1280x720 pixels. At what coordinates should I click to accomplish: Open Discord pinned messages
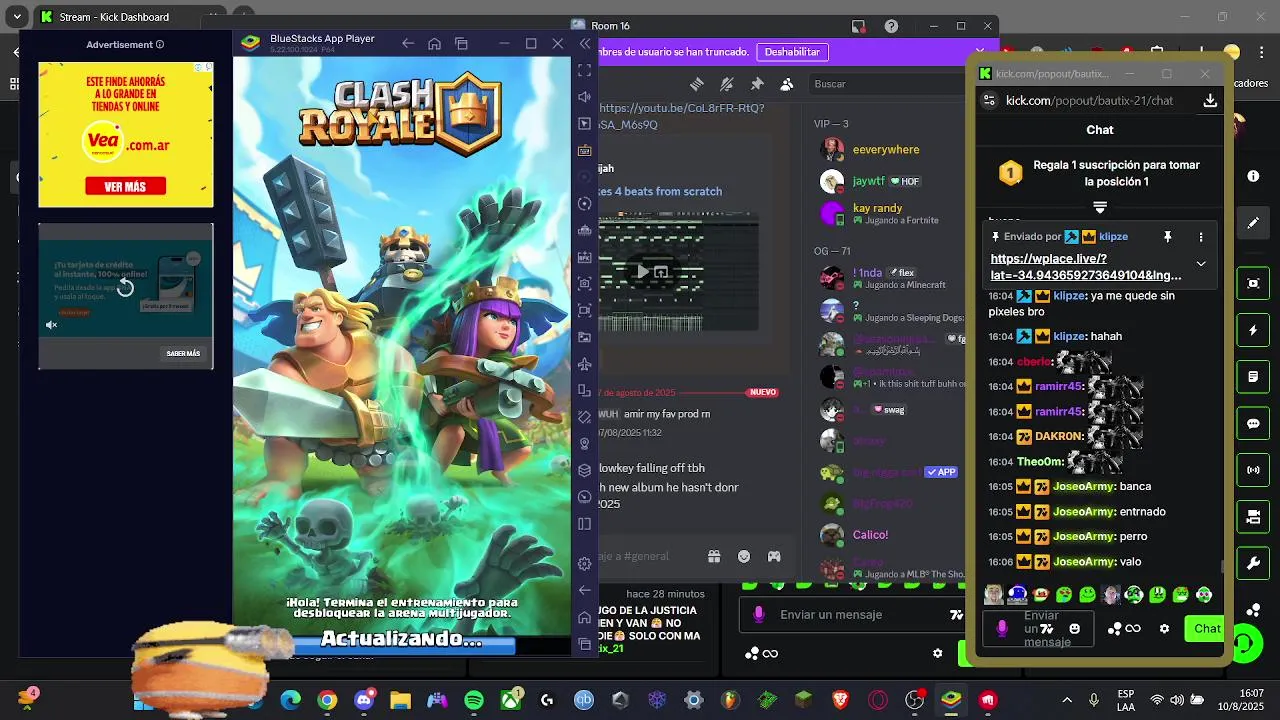pos(757,84)
